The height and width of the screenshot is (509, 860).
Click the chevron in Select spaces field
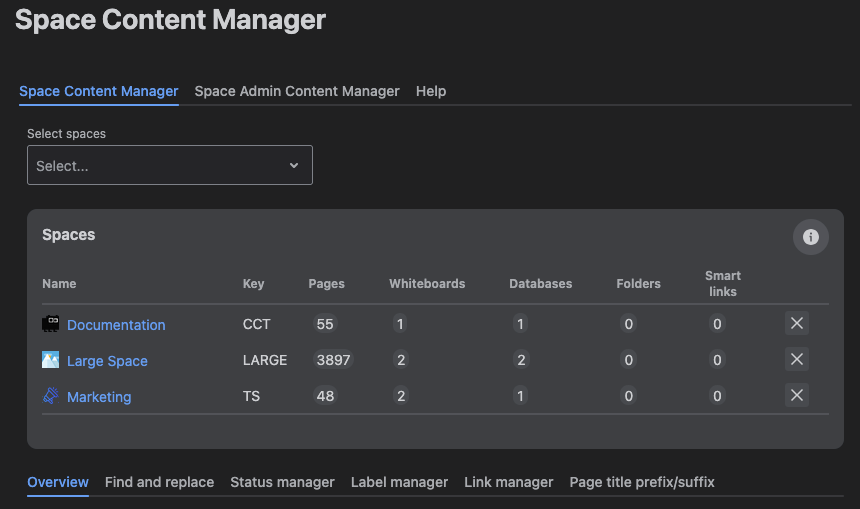[x=294, y=165]
